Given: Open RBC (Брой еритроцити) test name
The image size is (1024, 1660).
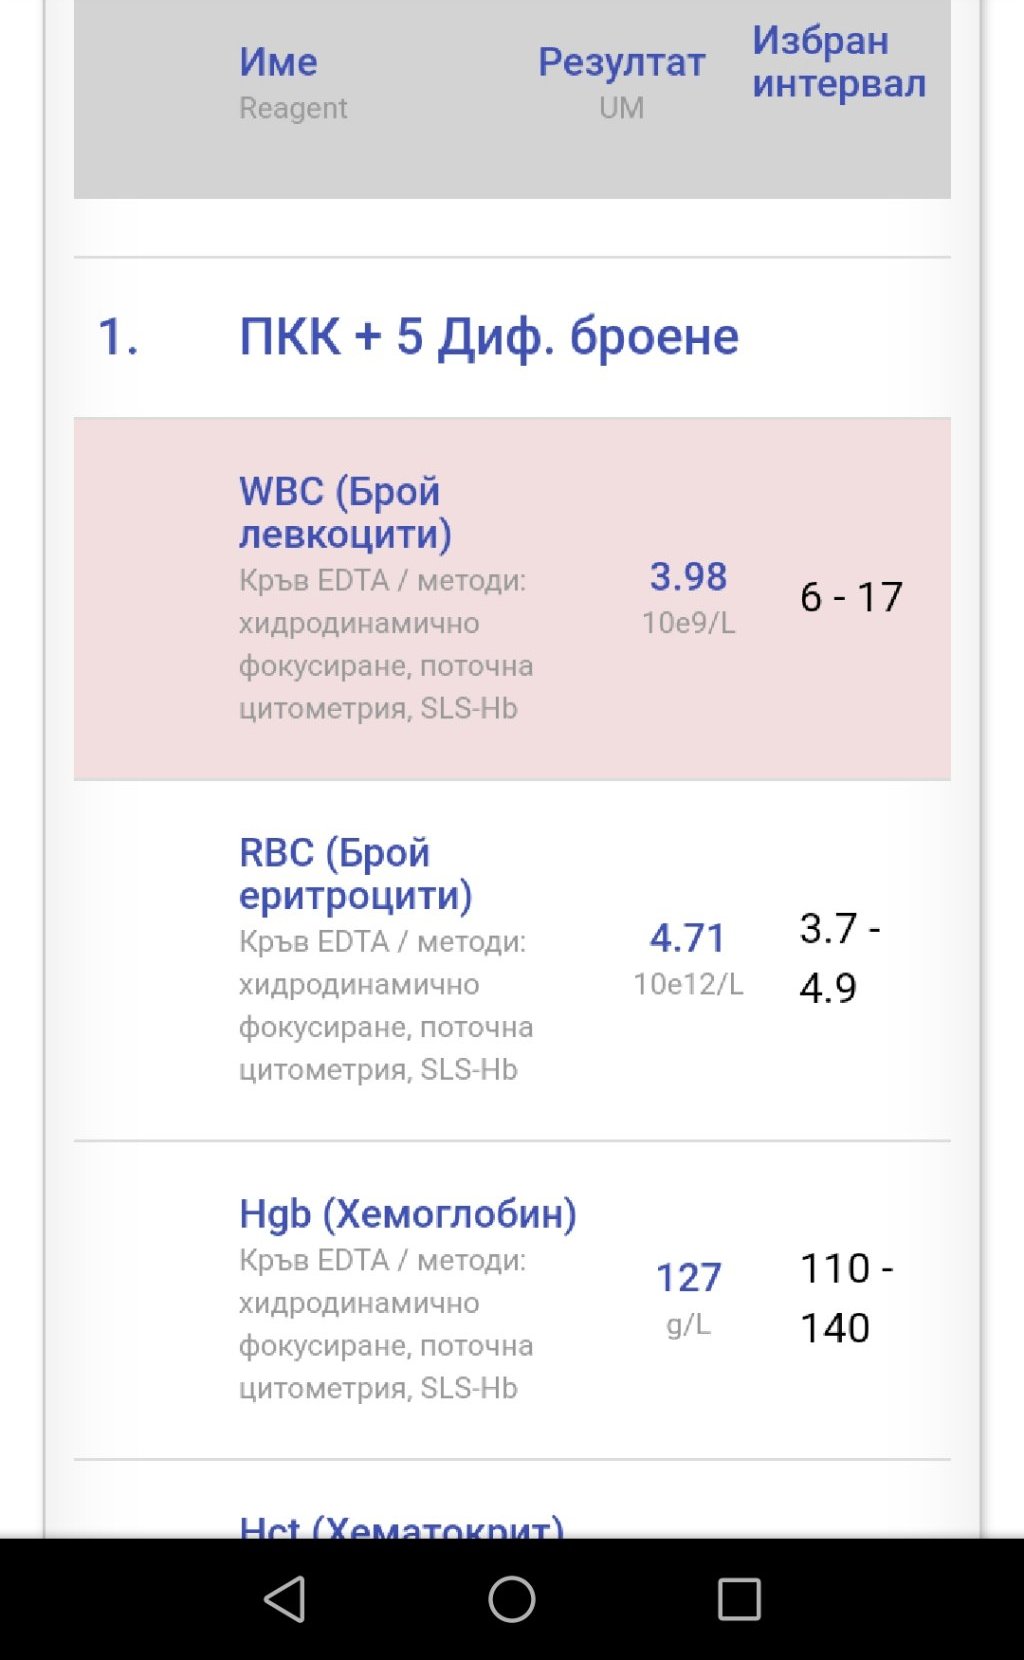Looking at the screenshot, I should (355, 874).
